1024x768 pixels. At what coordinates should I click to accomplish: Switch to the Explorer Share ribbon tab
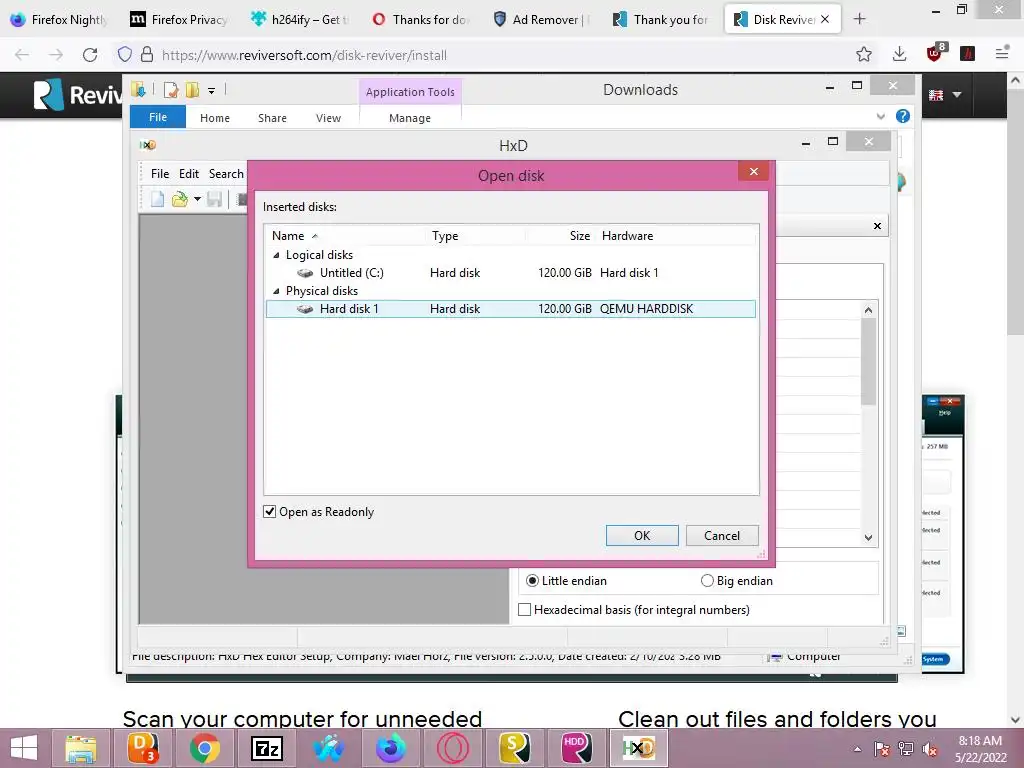pyautogui.click(x=272, y=118)
